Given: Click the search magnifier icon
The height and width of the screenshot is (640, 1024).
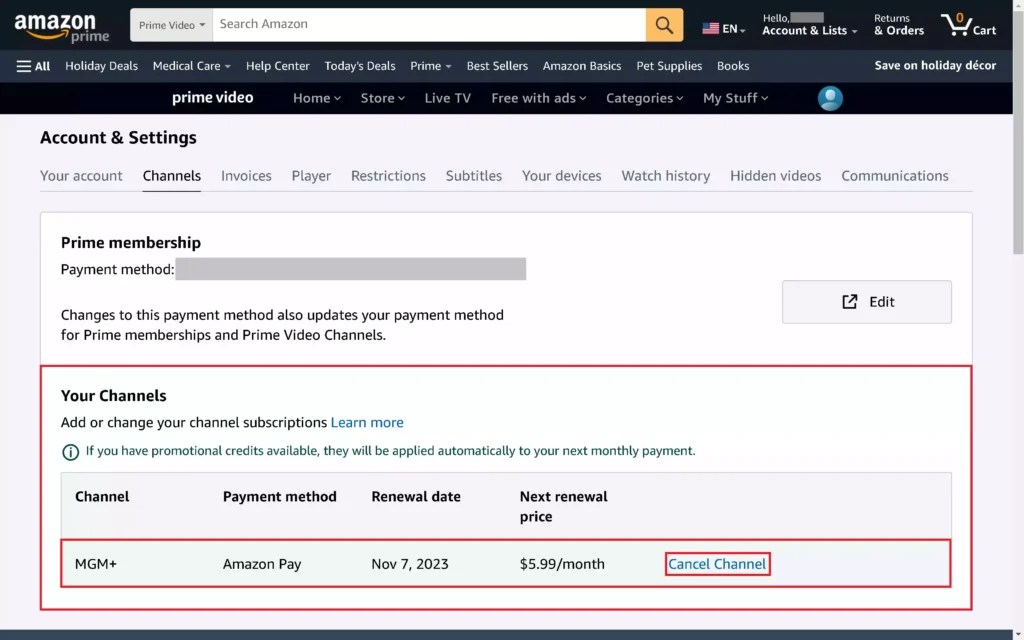Looking at the screenshot, I should (x=664, y=23).
